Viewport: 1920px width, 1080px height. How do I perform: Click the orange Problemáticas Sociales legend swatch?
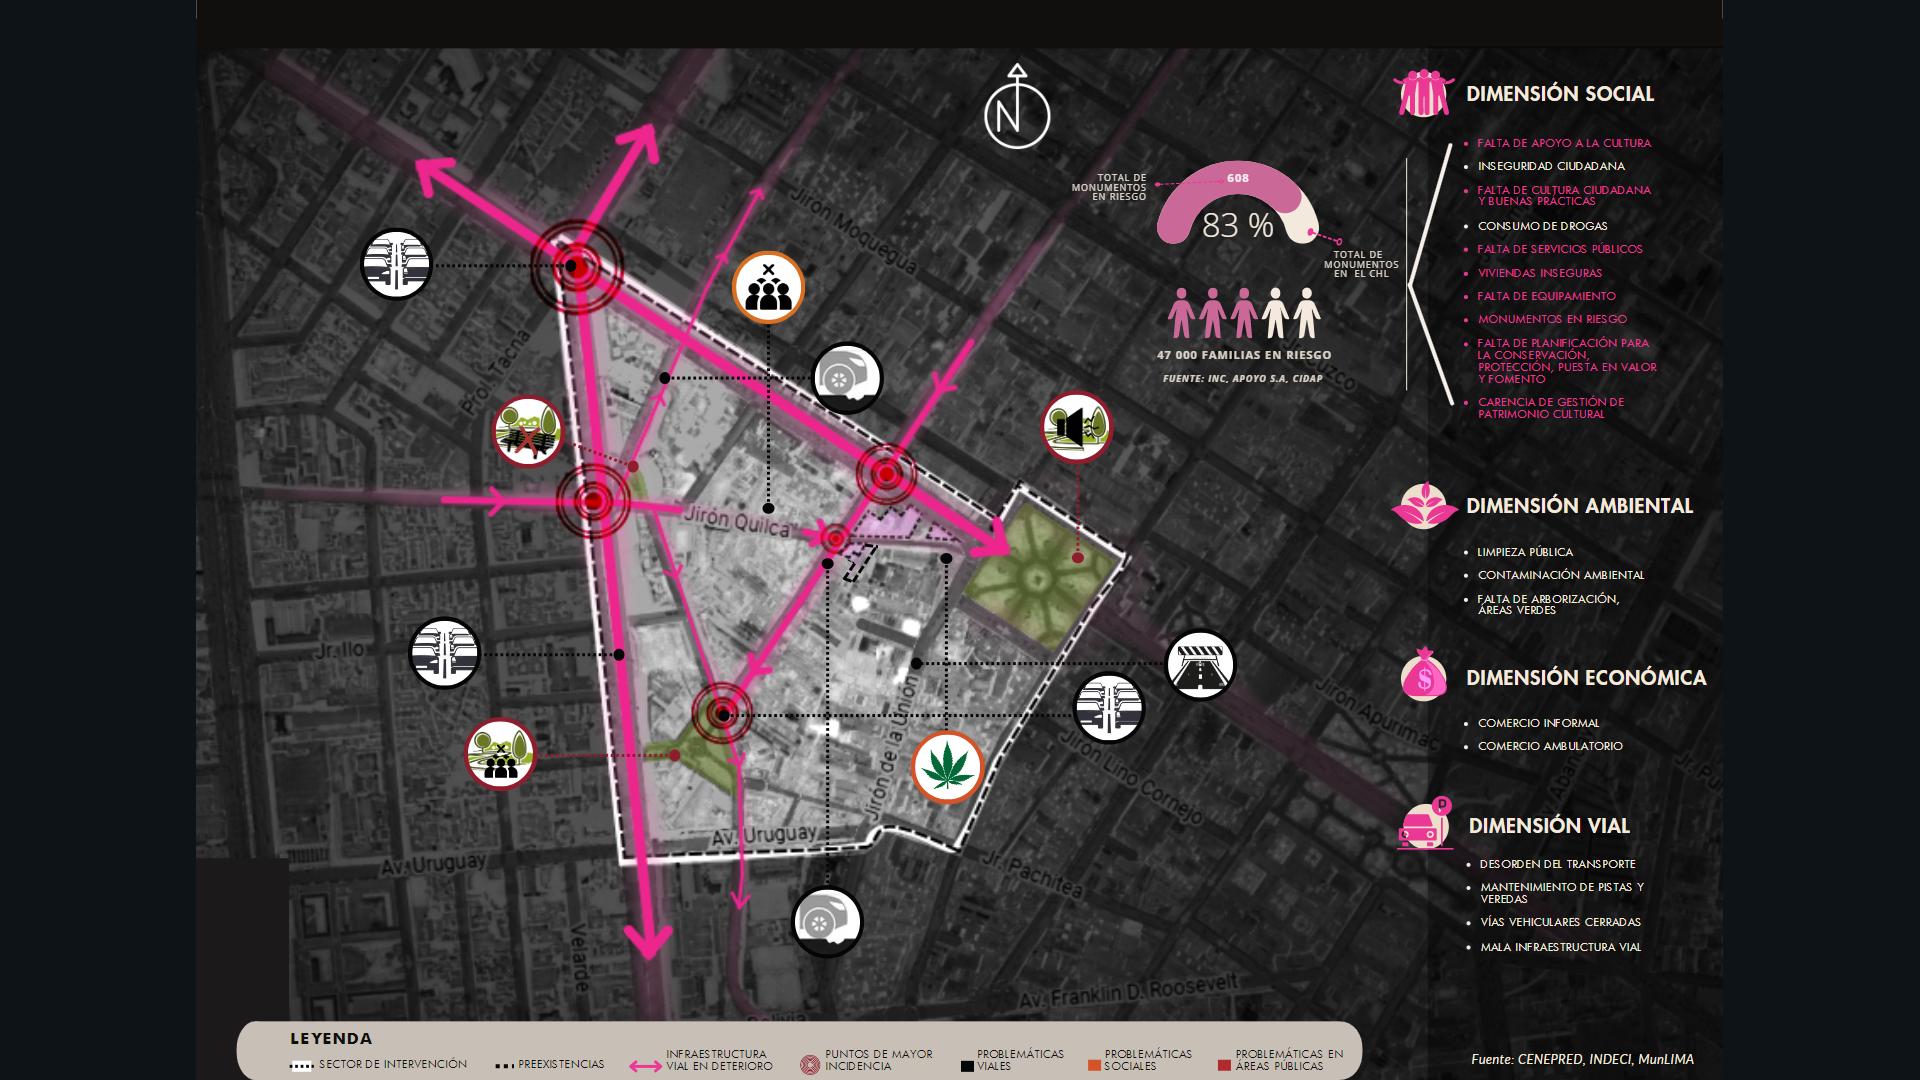pyautogui.click(x=1094, y=1066)
